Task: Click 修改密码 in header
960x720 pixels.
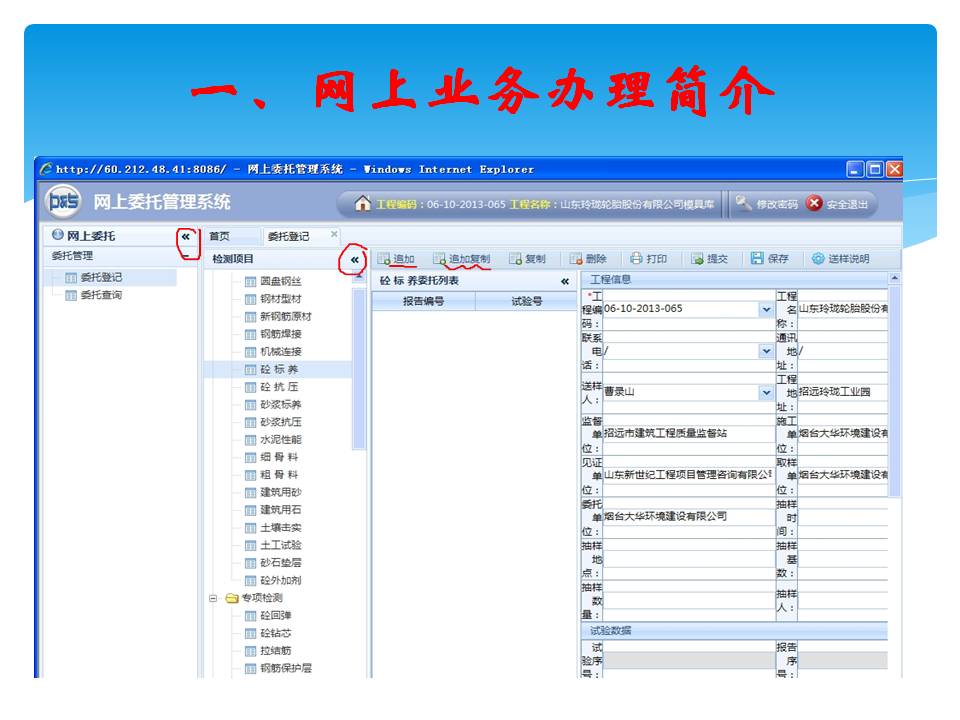Action: point(768,204)
